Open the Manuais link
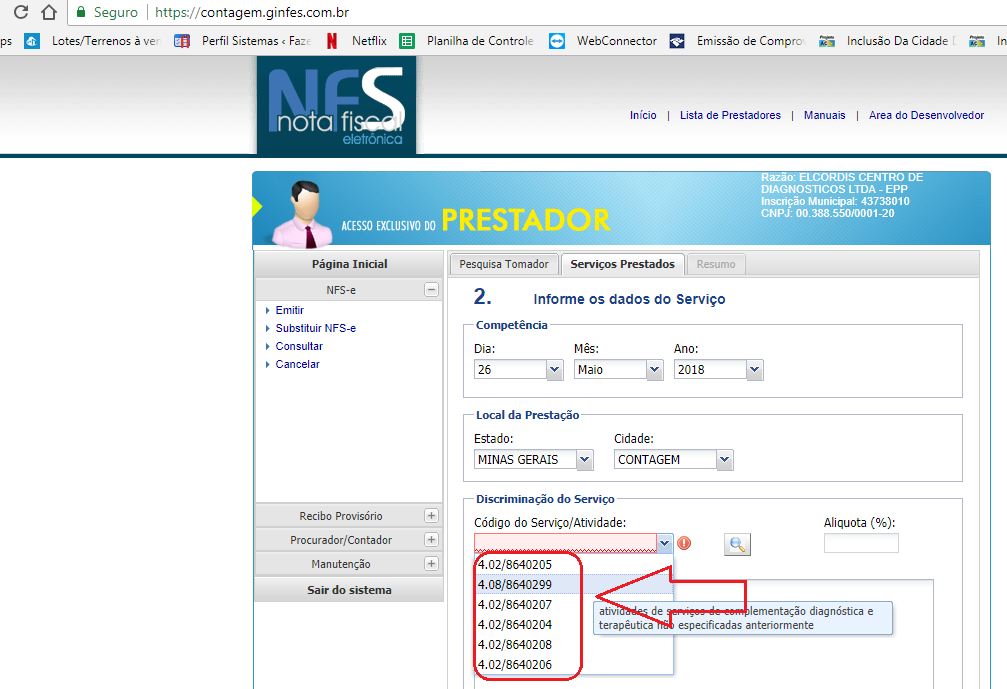 pyautogui.click(x=825, y=115)
